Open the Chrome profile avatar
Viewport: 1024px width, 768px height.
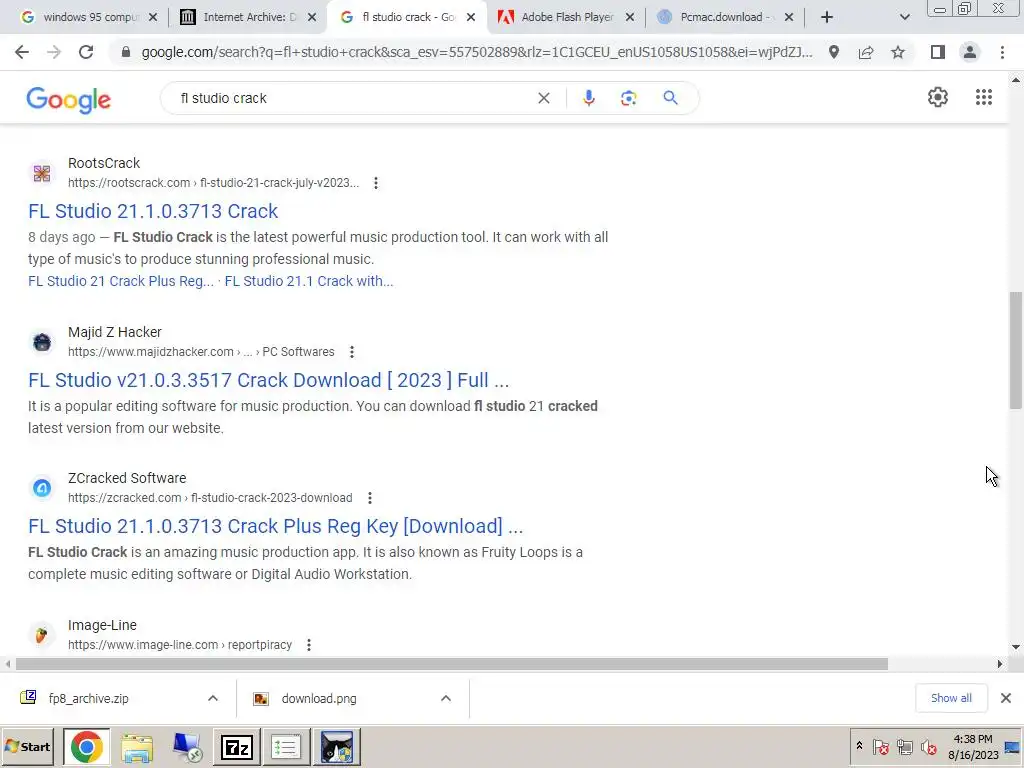click(970, 52)
